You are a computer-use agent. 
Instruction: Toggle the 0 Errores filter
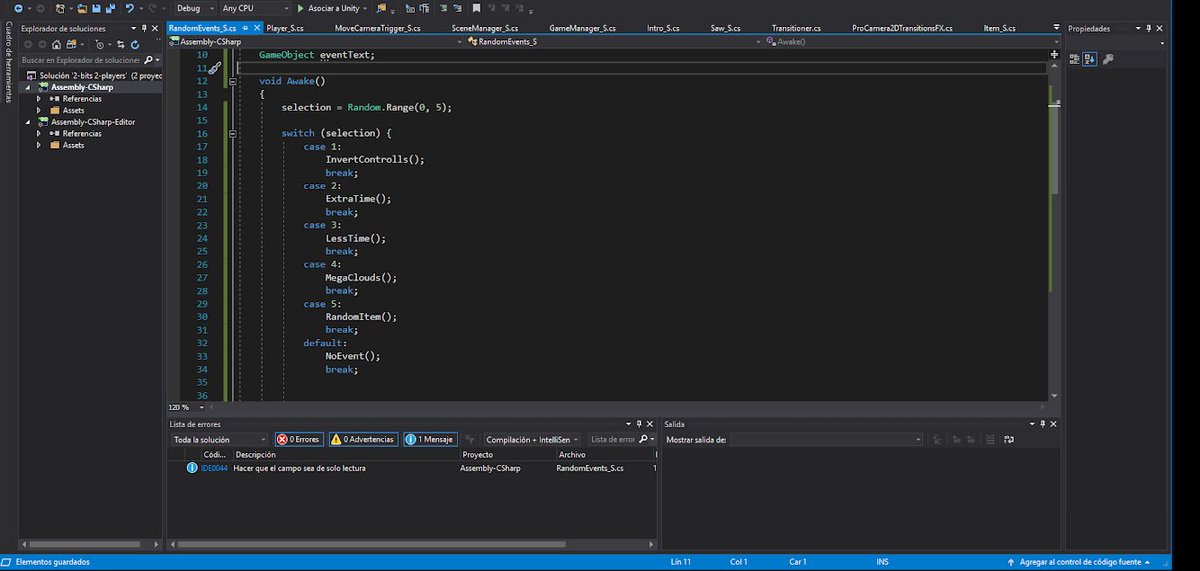(298, 439)
